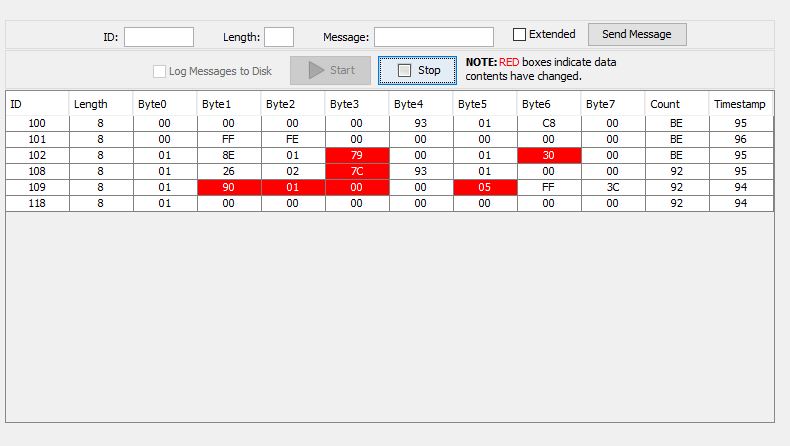Click the Byte4 column header

(x=421, y=104)
